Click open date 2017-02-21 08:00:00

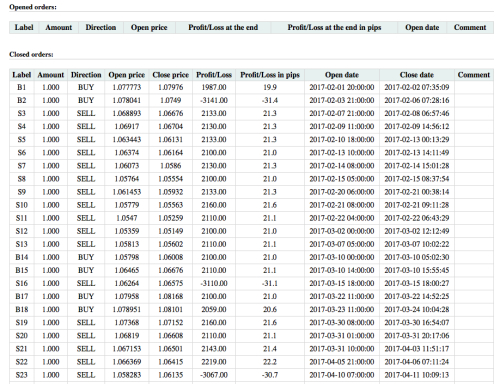coord(342,205)
